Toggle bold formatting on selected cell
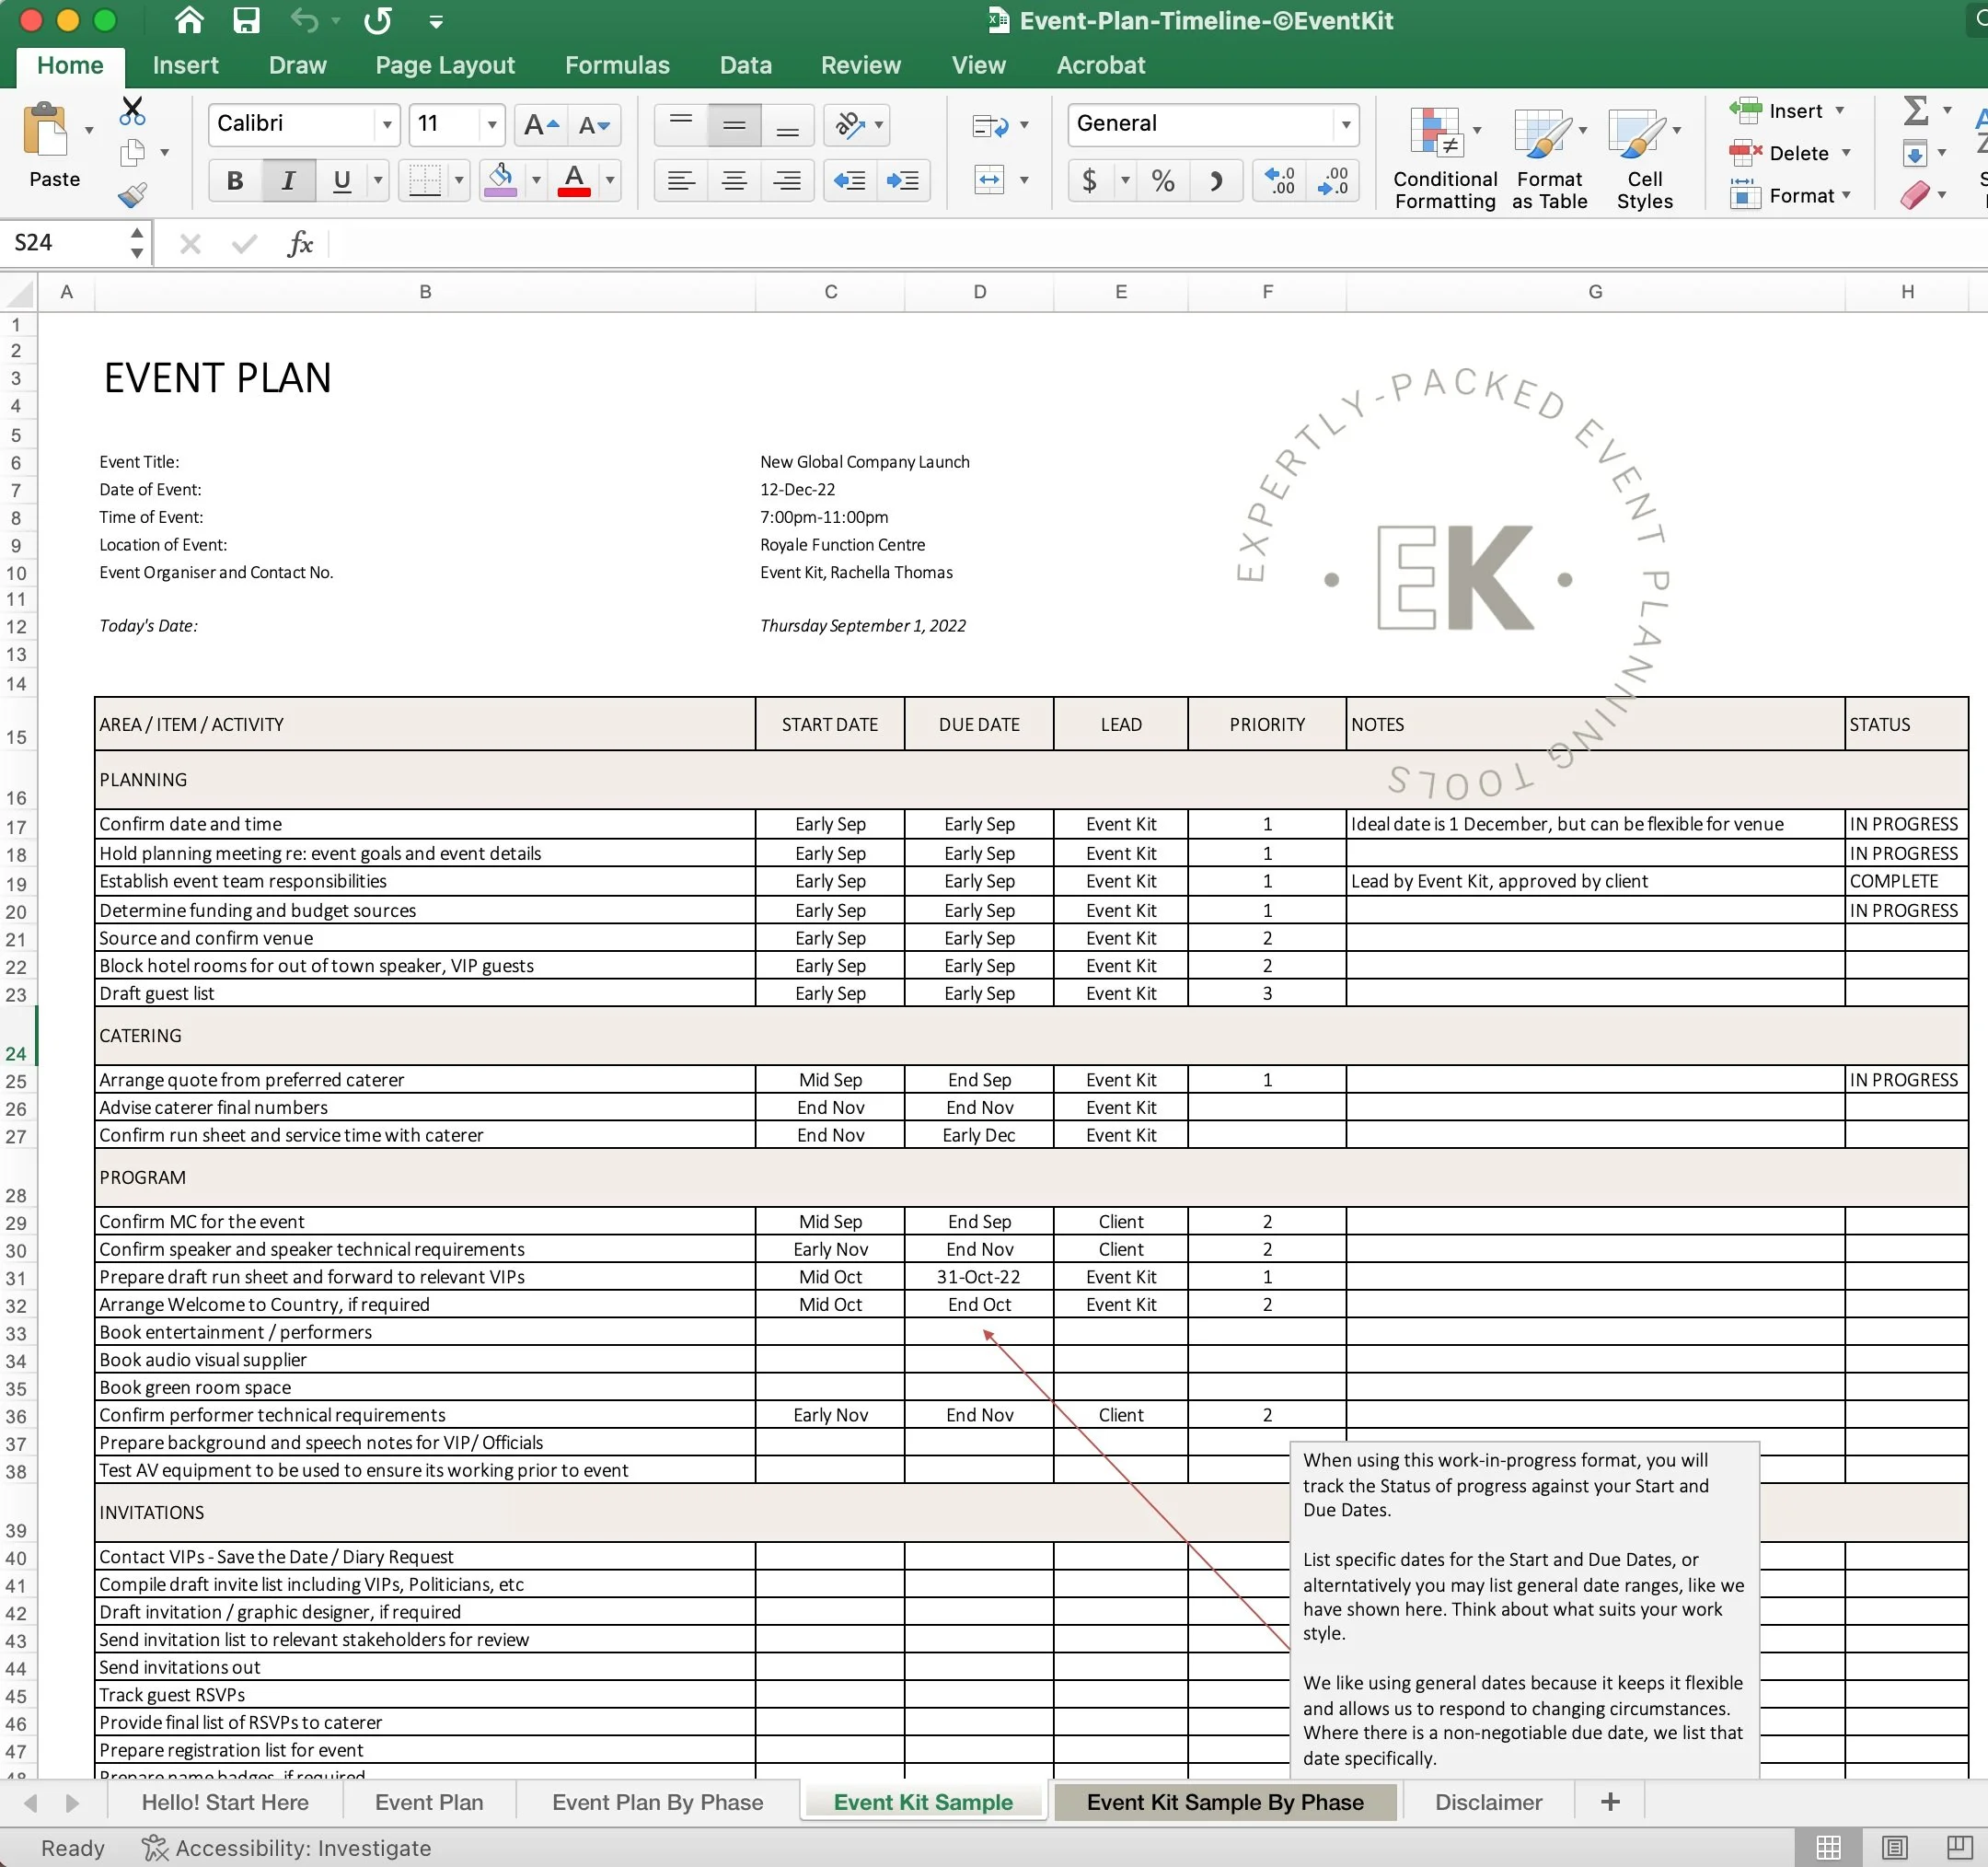1988x1867 pixels. click(234, 180)
